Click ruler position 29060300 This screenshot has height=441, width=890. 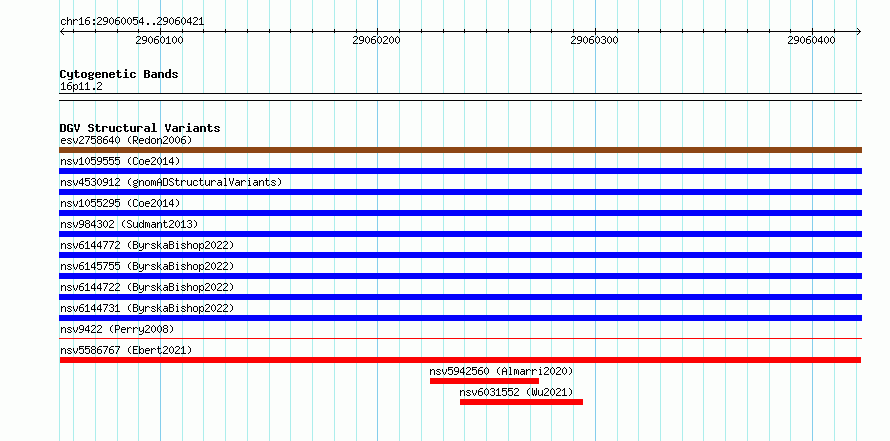[594, 40]
